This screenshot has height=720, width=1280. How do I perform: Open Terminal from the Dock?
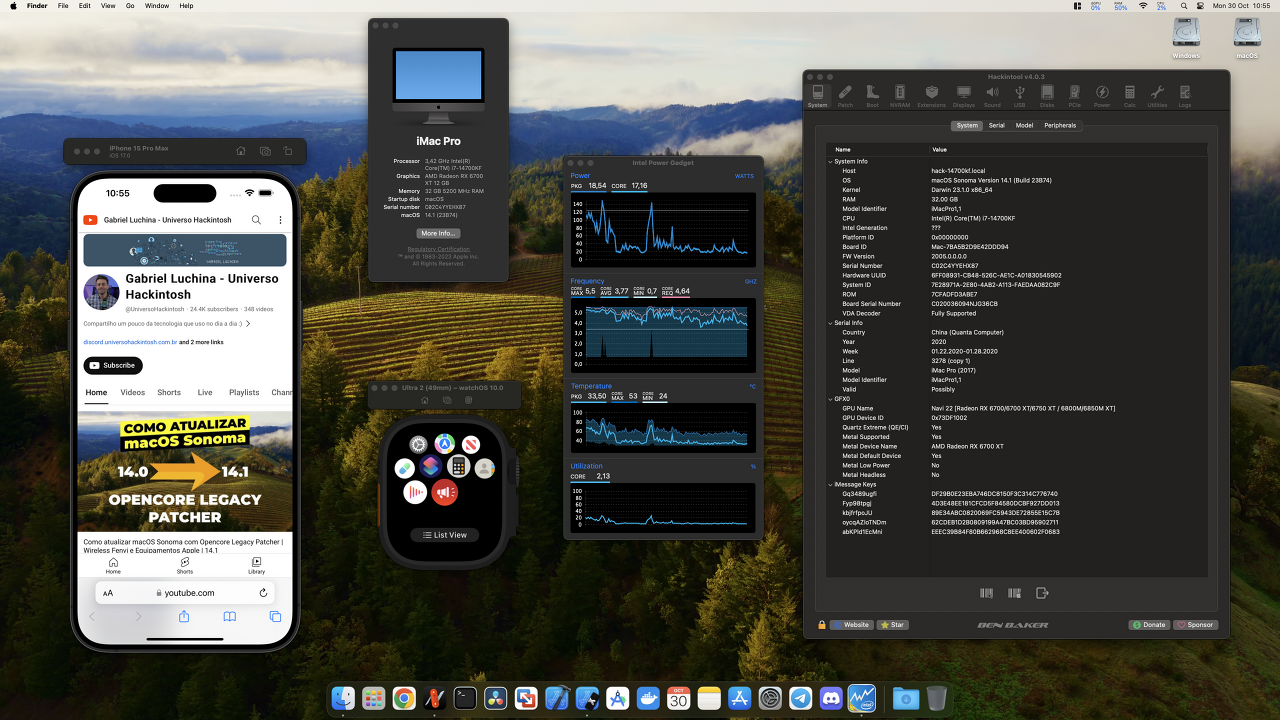pyautogui.click(x=465, y=698)
